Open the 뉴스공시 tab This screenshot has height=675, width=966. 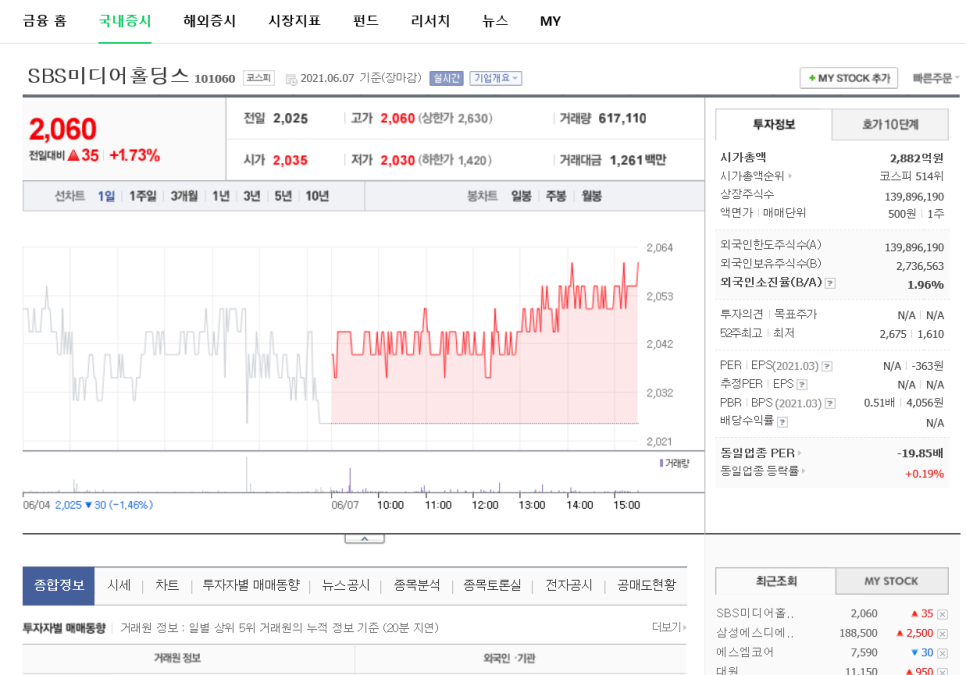(x=346, y=585)
